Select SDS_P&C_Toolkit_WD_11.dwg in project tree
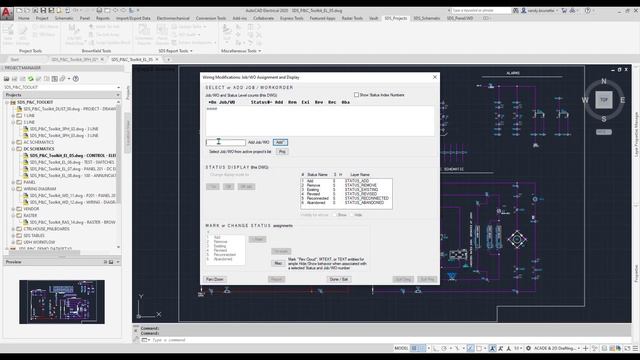 72,196
